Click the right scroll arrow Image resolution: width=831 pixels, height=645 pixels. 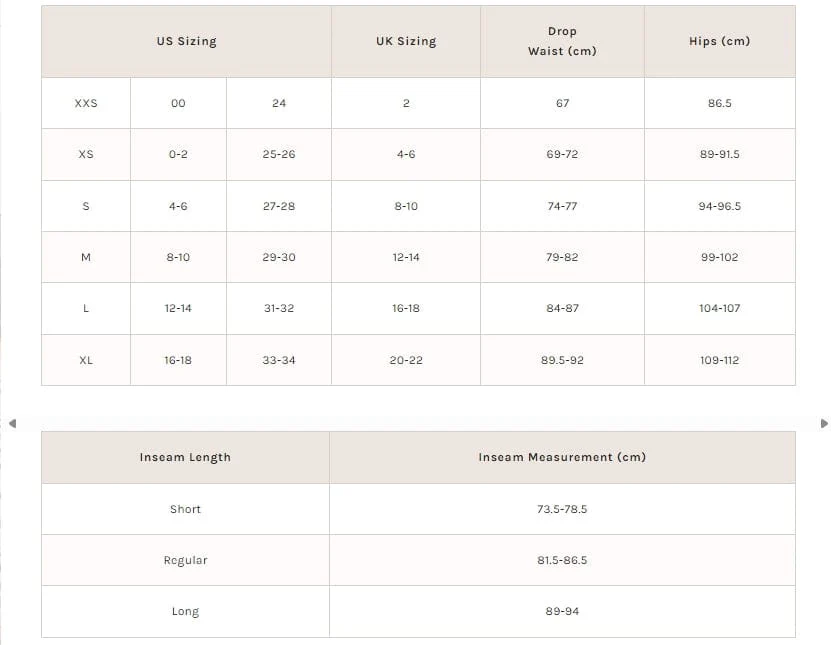click(x=824, y=423)
